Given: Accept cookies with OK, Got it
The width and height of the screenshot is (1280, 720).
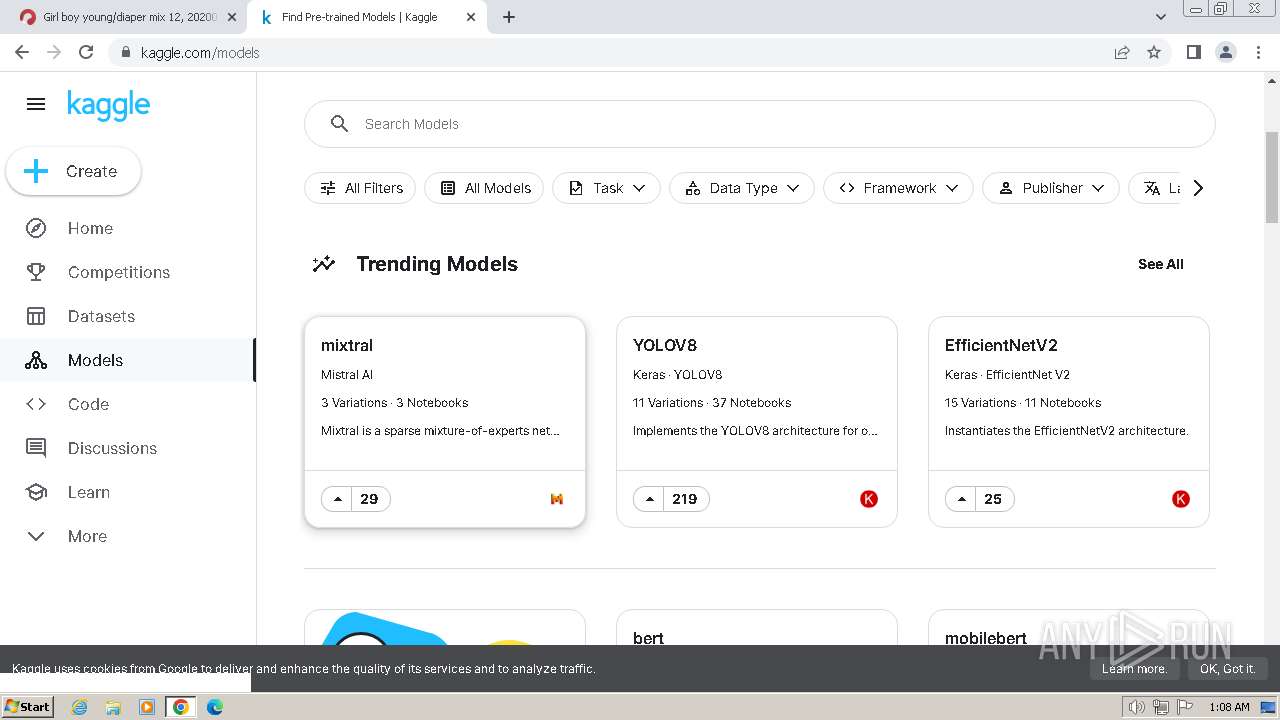Looking at the screenshot, I should tap(1227, 669).
